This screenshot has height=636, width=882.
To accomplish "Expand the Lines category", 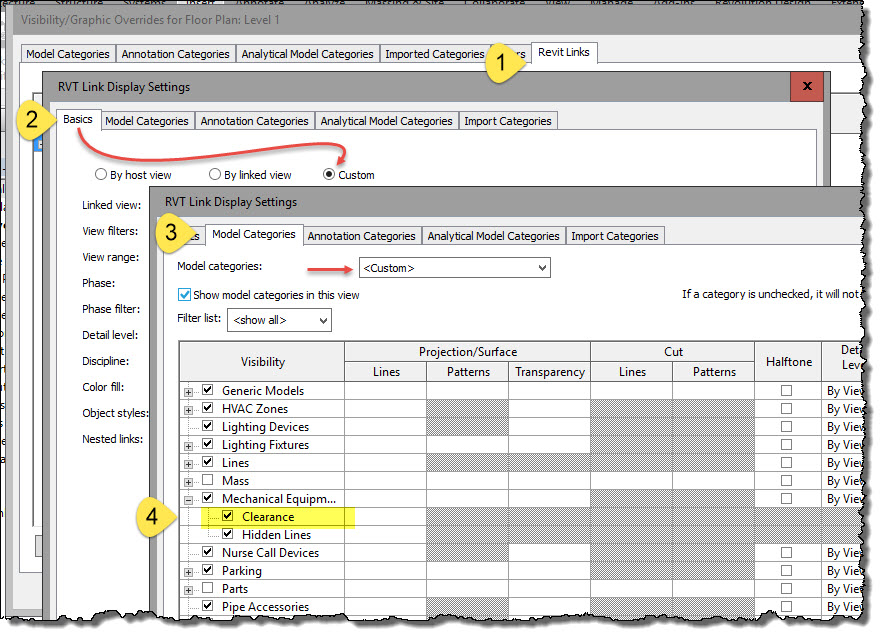I will [188, 464].
